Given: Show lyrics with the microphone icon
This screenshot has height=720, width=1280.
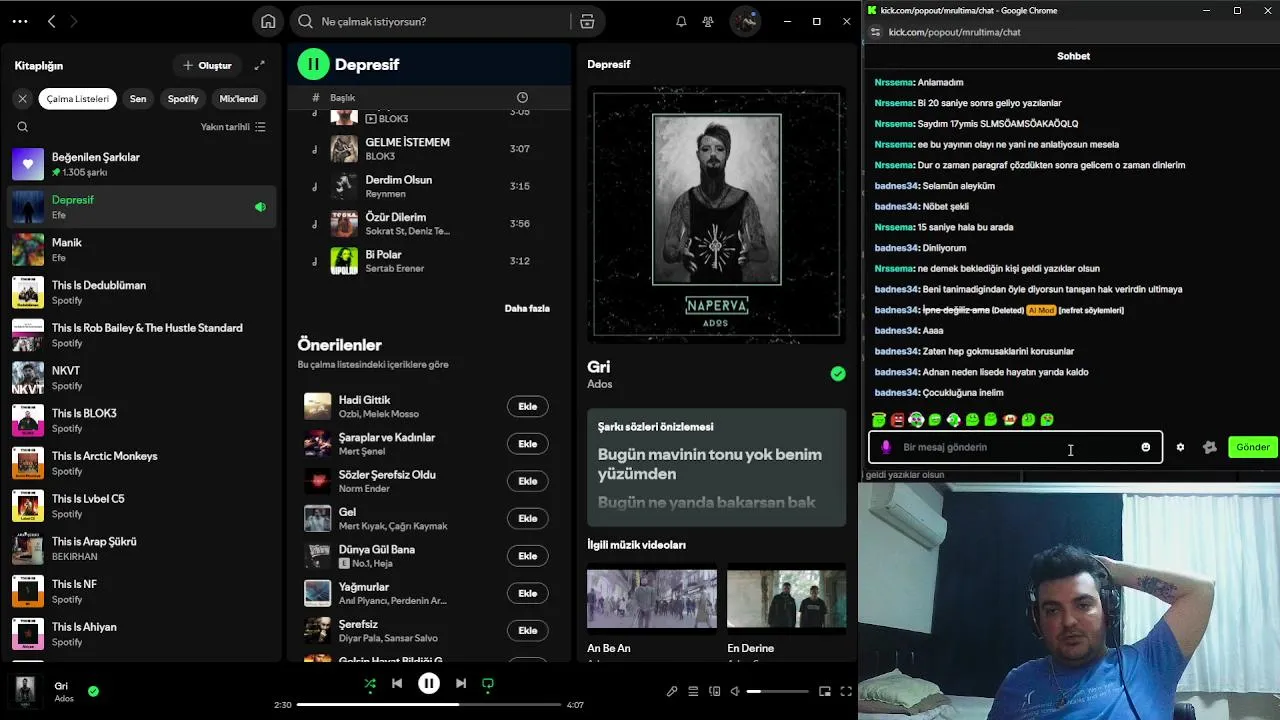Looking at the screenshot, I should point(672,691).
